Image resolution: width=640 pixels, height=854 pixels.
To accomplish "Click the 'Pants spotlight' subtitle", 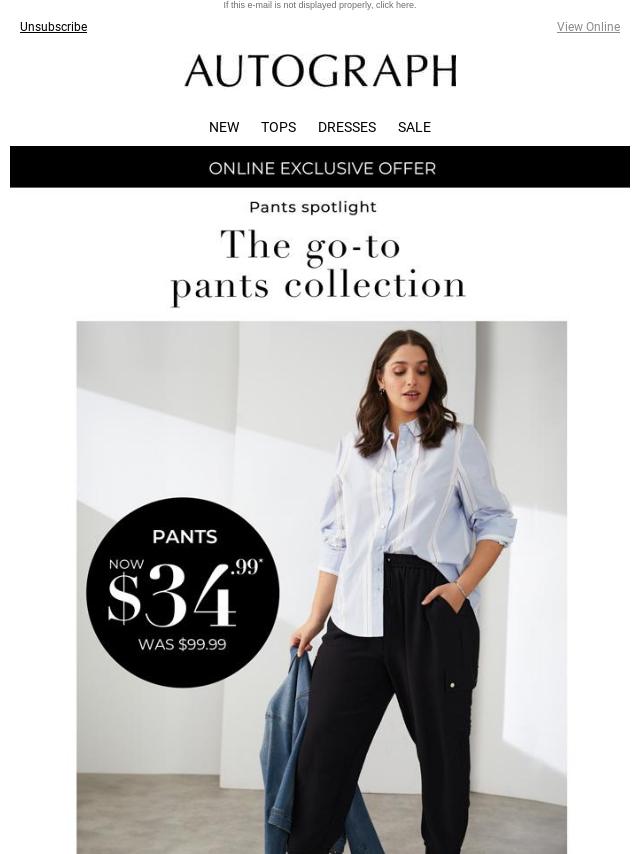I will pyautogui.click(x=313, y=207).
